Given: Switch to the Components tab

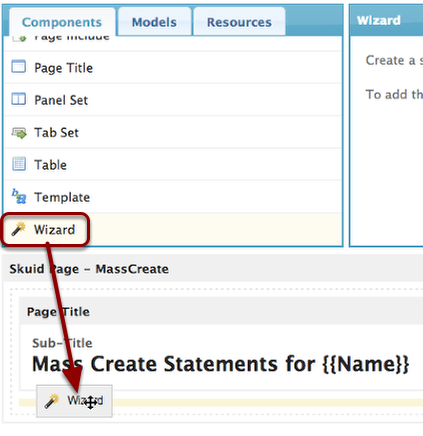Looking at the screenshot, I should [x=62, y=22].
